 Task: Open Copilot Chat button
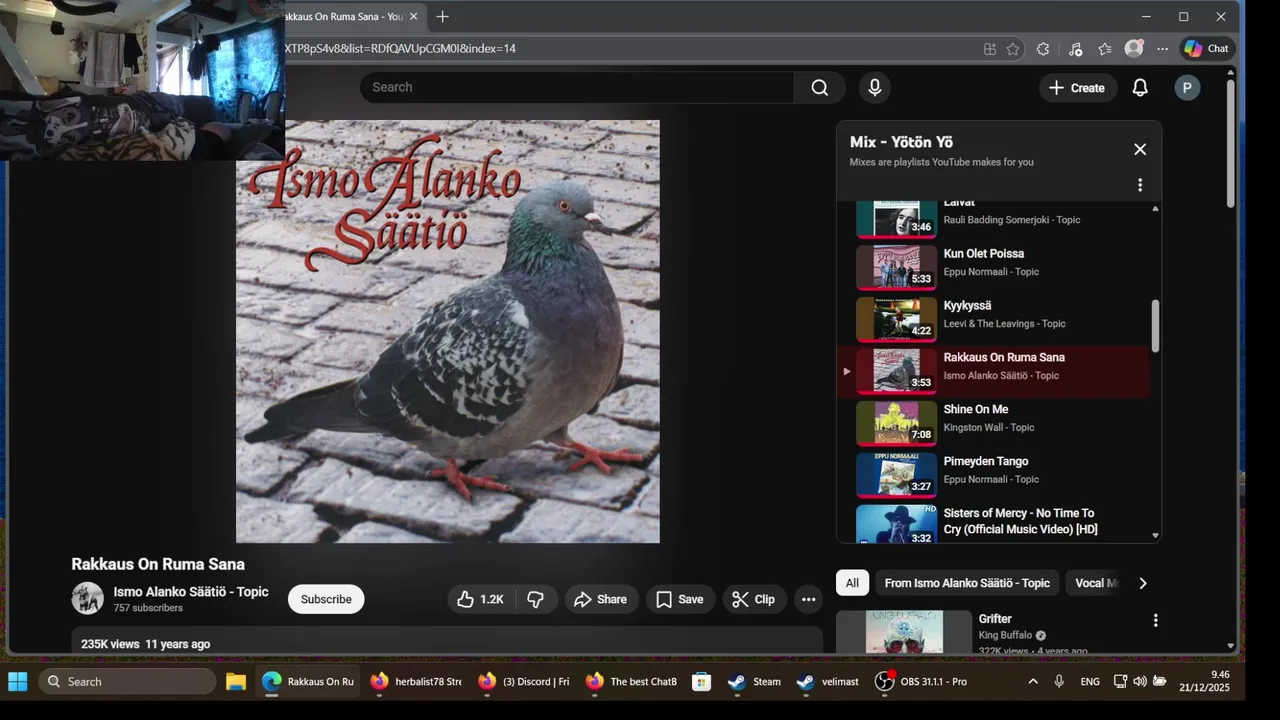pos(1207,48)
